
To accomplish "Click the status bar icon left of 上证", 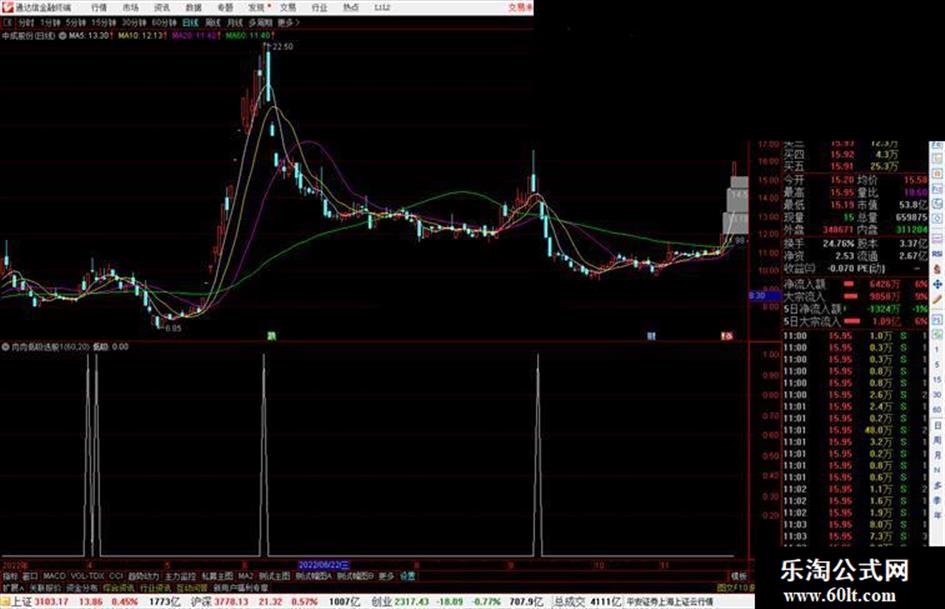I will pos(5,602).
